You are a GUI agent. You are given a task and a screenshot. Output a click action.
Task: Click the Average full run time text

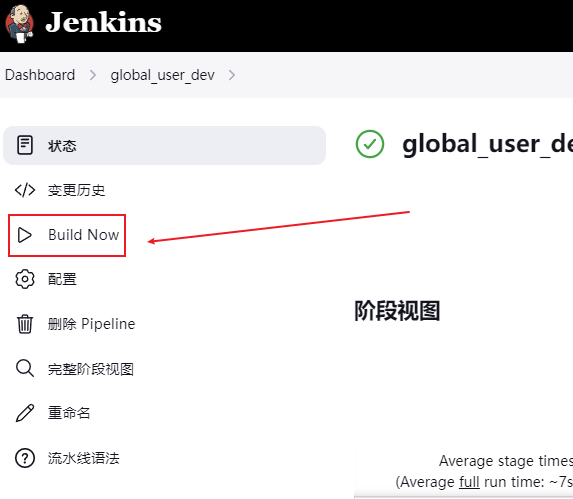coord(484,482)
